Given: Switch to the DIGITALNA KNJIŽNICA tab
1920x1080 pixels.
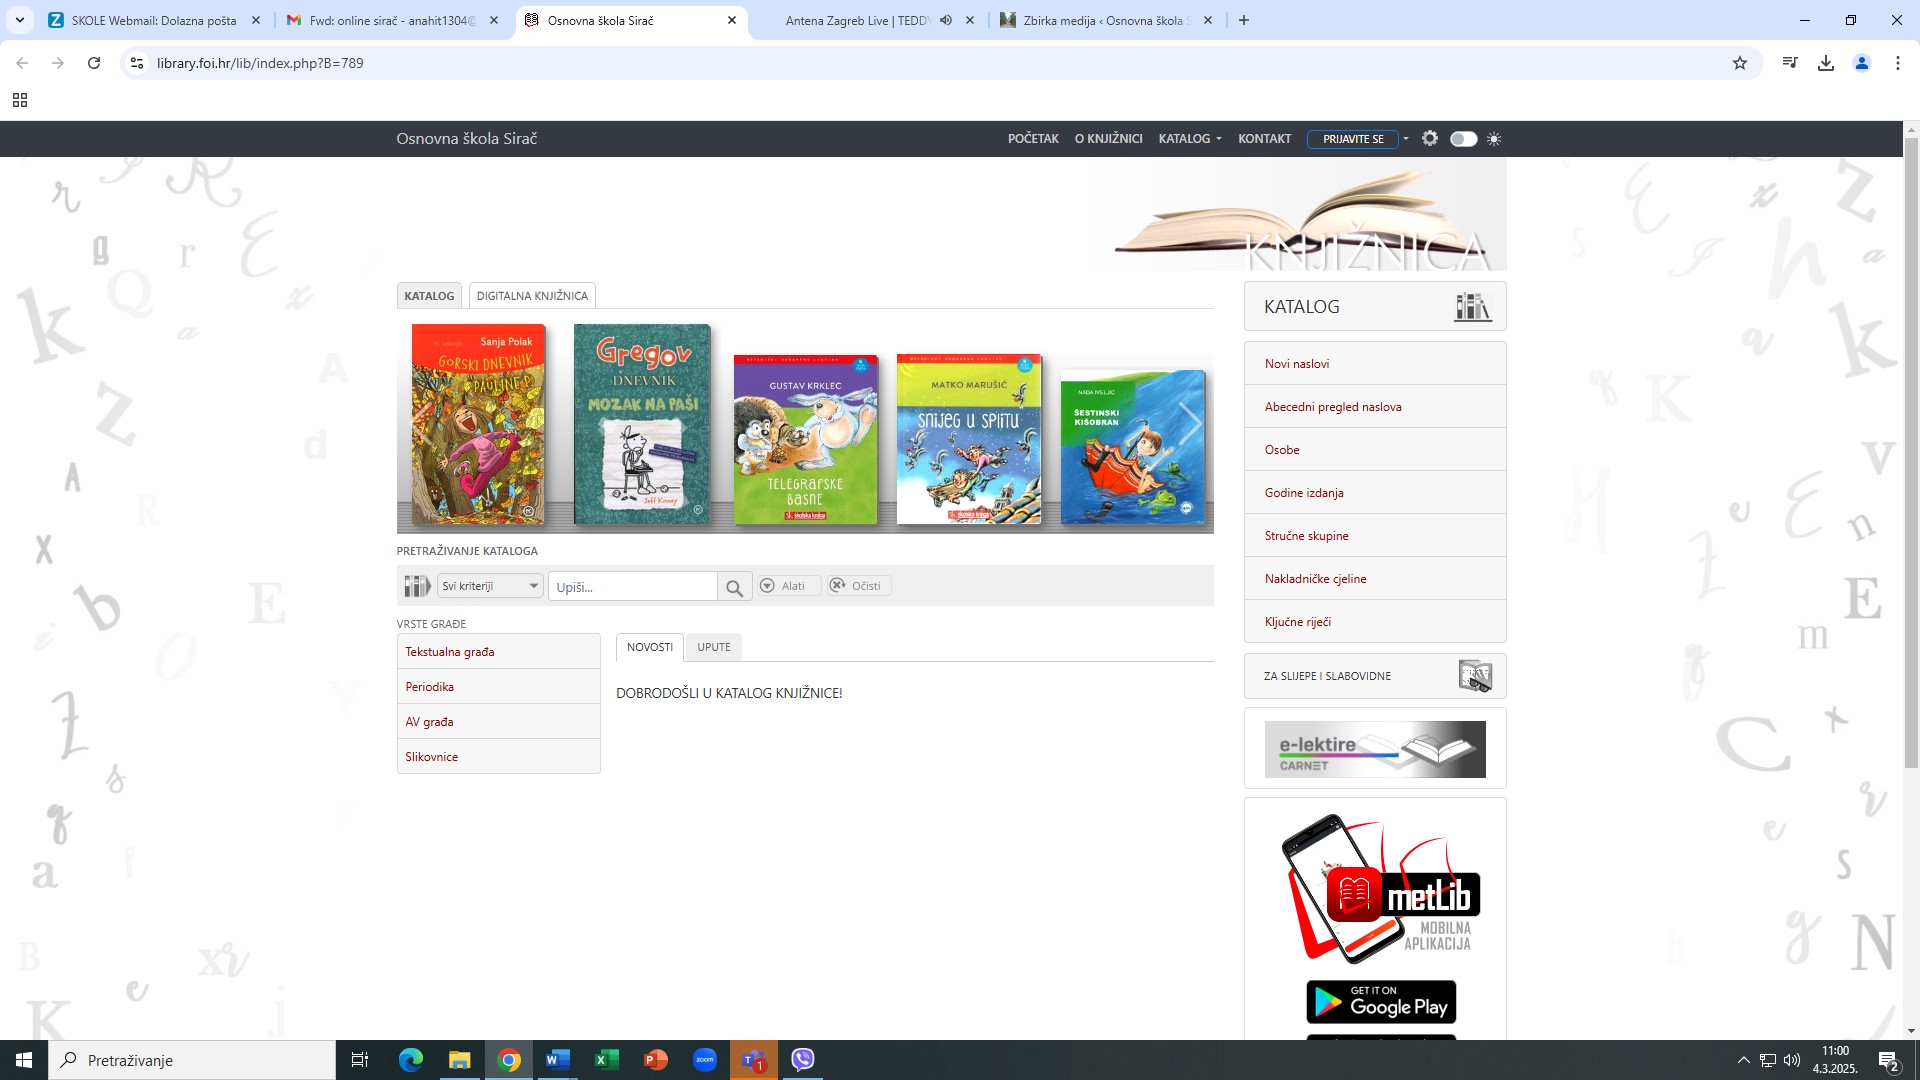Looking at the screenshot, I should [532, 296].
